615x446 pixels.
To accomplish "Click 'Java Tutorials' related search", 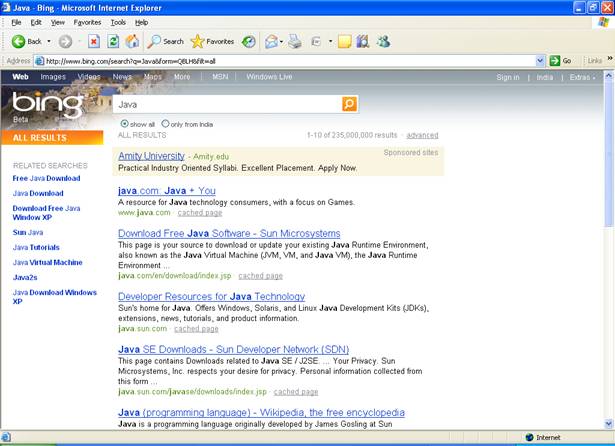I will pyautogui.click(x=36, y=247).
